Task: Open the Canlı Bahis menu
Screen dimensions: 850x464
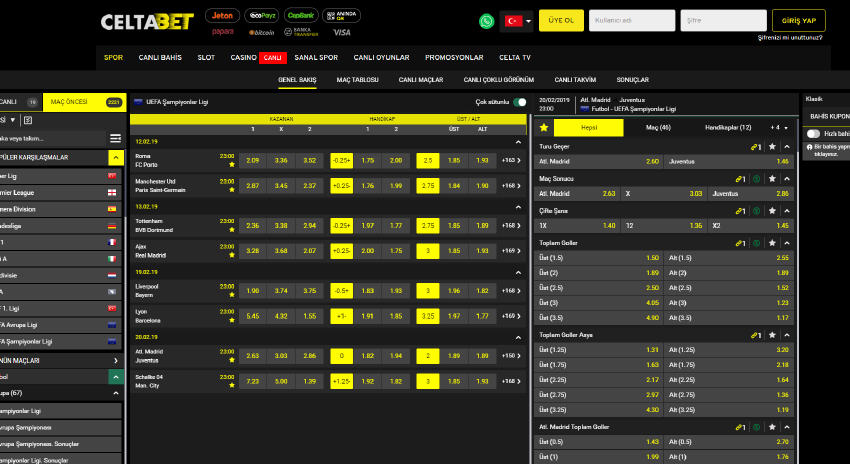Action: (x=160, y=57)
